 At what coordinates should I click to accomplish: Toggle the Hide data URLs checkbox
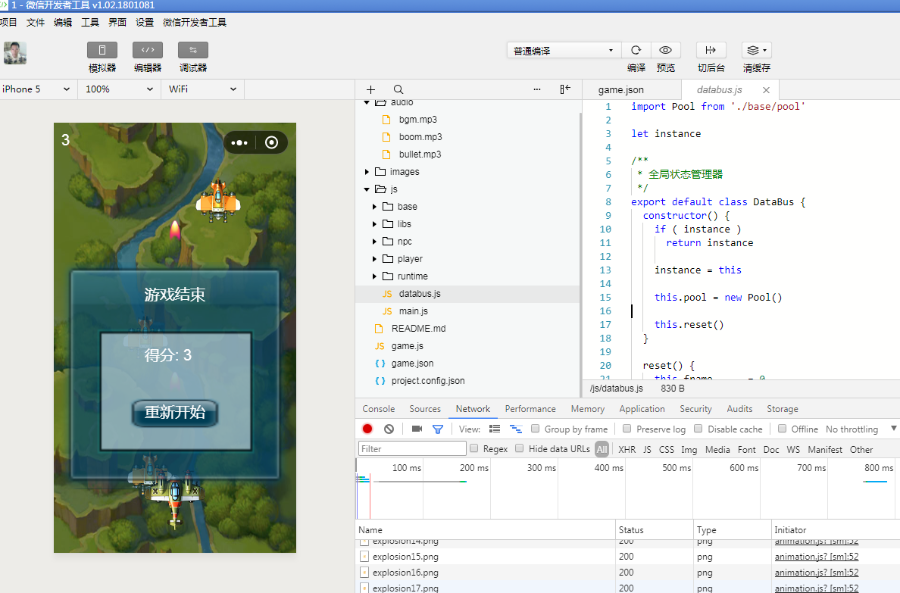pos(519,449)
